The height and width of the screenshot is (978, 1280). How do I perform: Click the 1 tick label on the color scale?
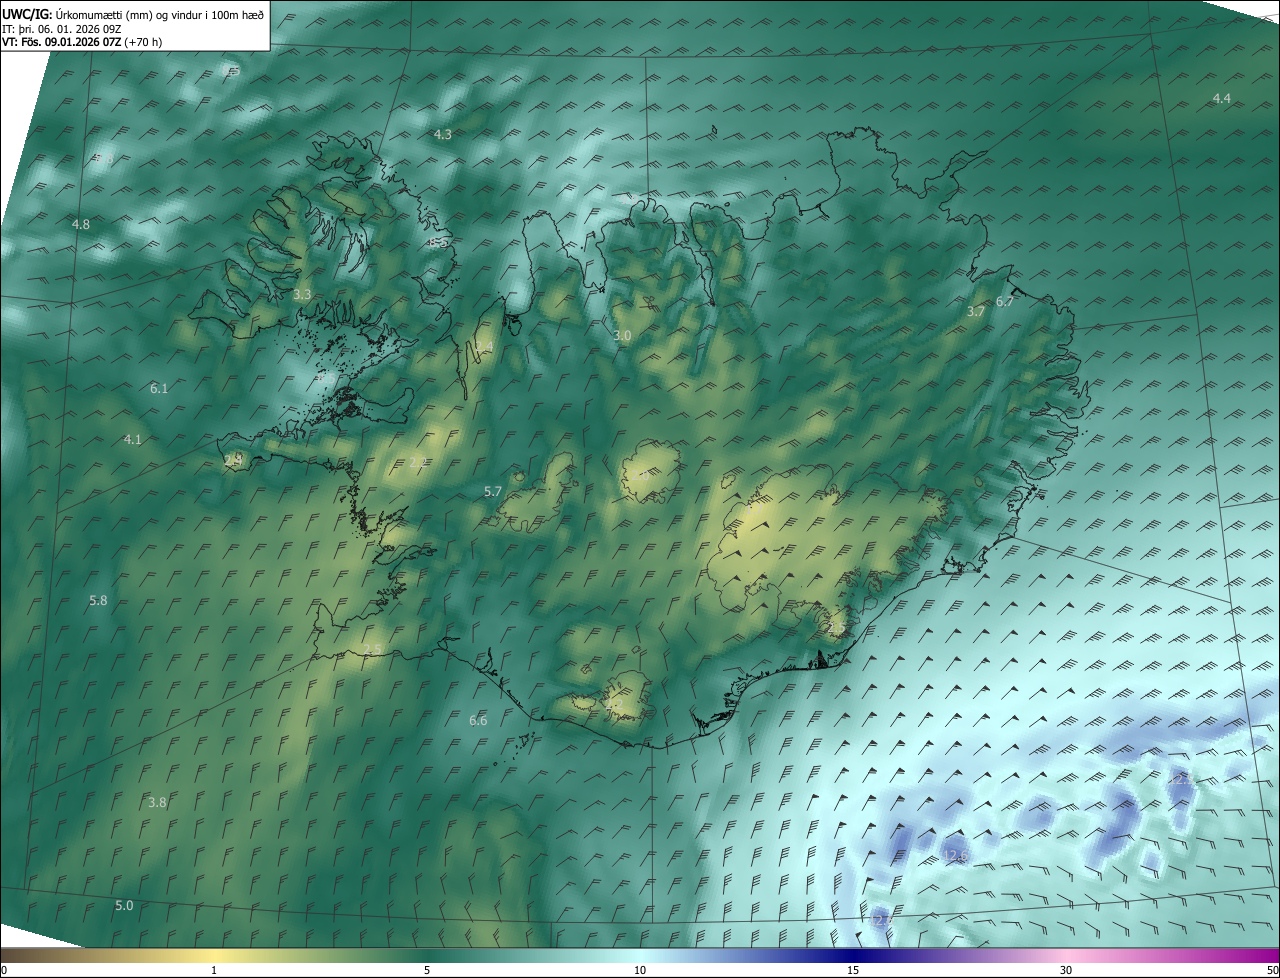click(x=214, y=971)
